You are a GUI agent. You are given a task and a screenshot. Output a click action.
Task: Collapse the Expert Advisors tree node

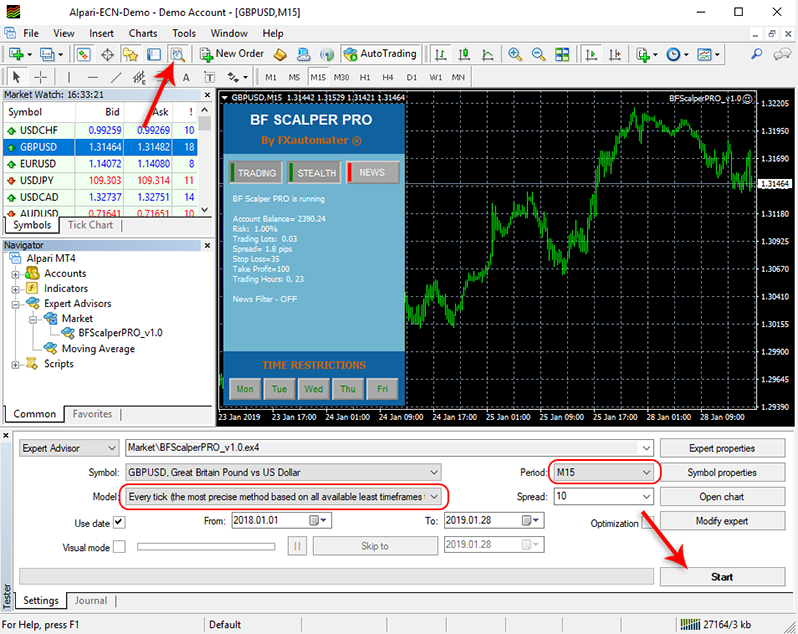15,304
